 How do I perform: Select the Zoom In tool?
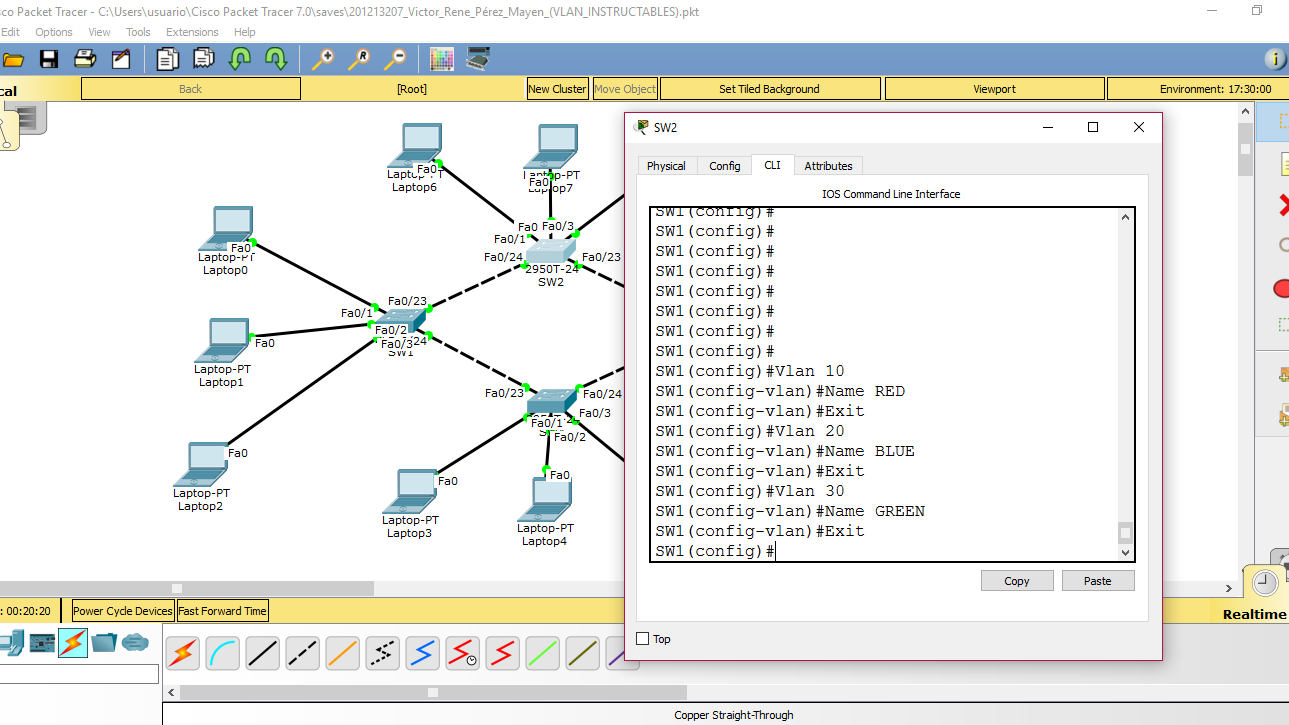[x=324, y=59]
